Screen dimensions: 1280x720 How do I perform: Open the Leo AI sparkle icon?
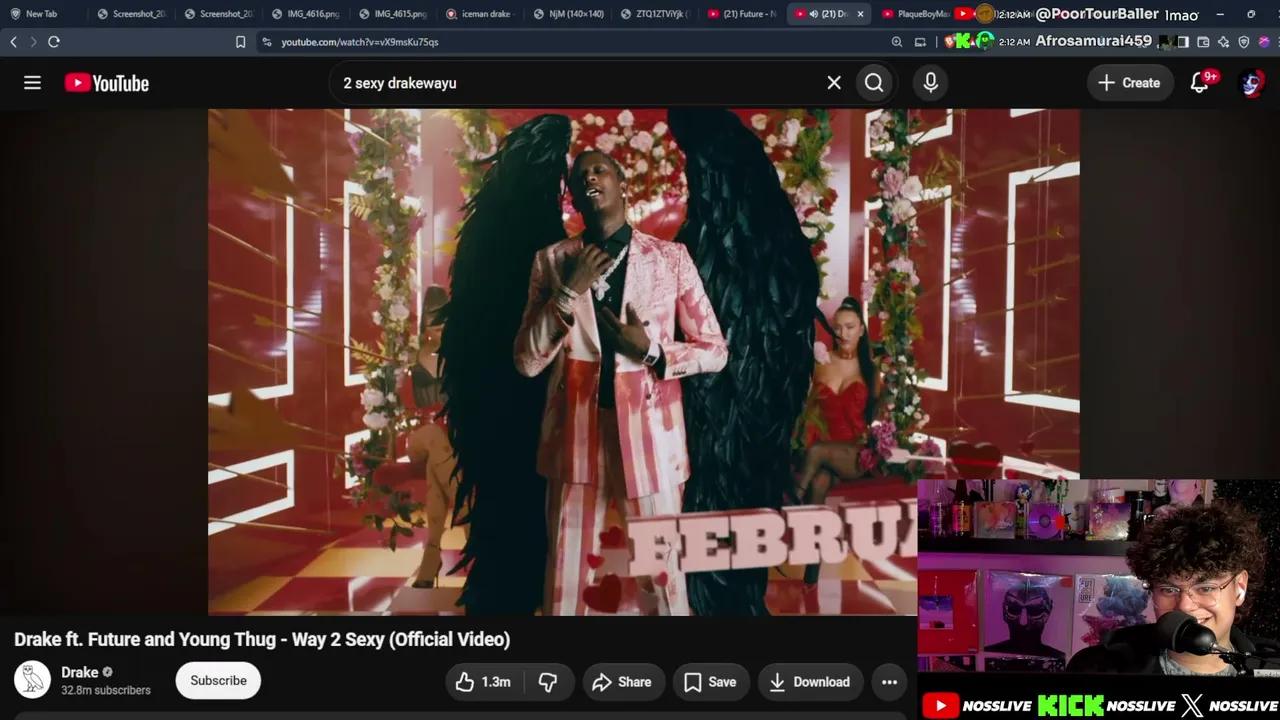1223,42
